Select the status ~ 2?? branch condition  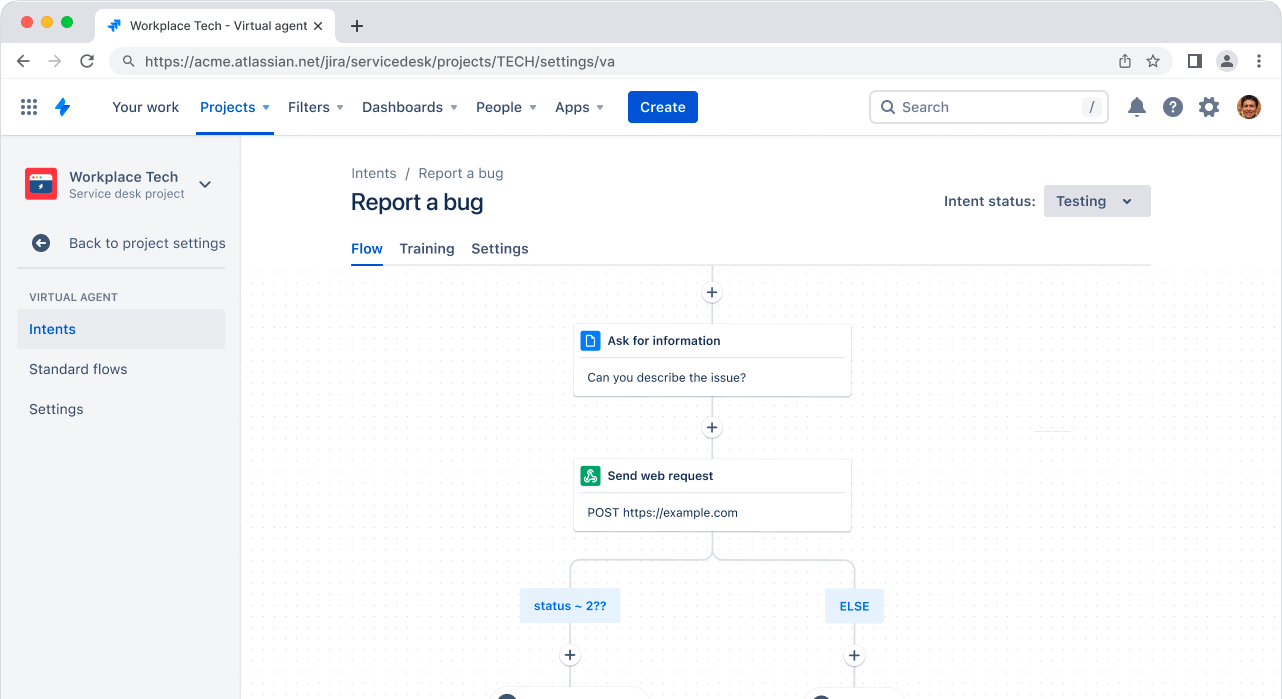[x=569, y=605]
